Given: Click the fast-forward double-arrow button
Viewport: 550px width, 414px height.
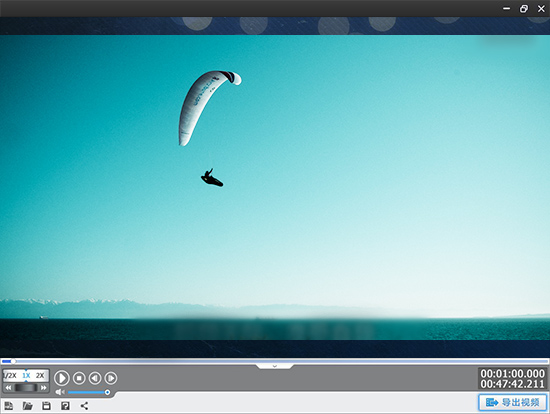Looking at the screenshot, I should point(43,388).
